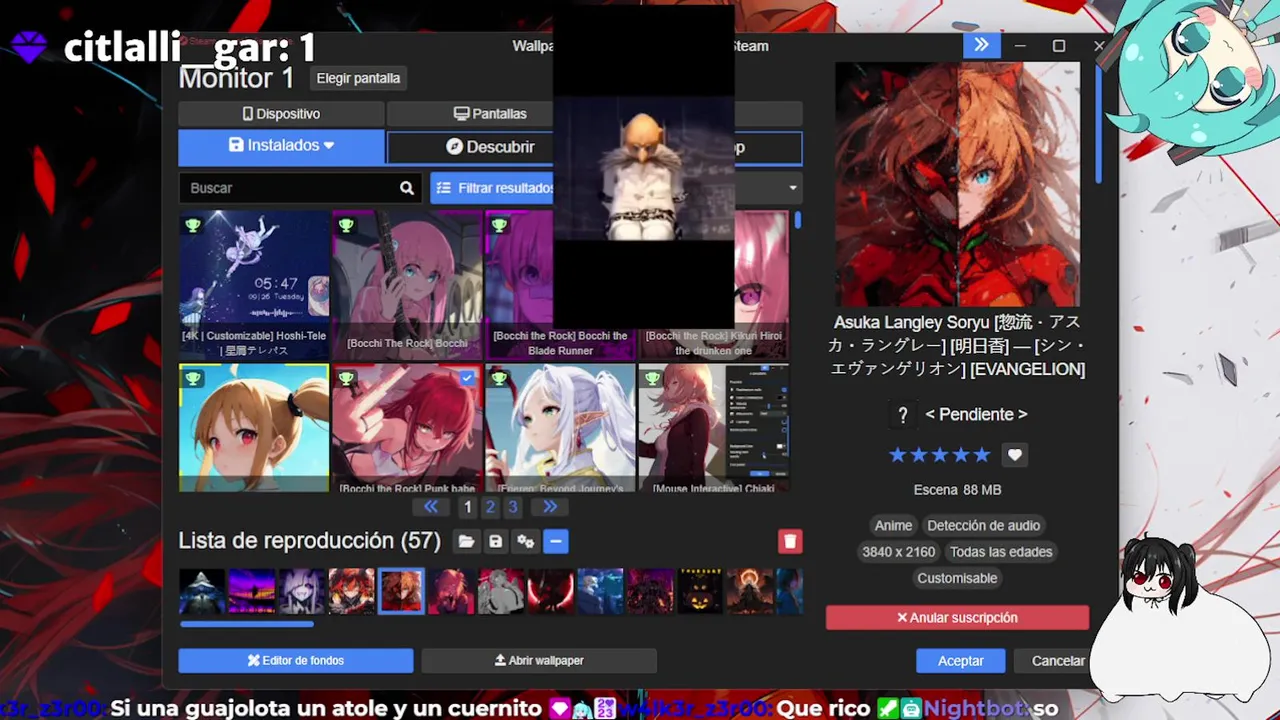Go to last page with the double right arrow
1280x720 pixels.
[x=549, y=507]
